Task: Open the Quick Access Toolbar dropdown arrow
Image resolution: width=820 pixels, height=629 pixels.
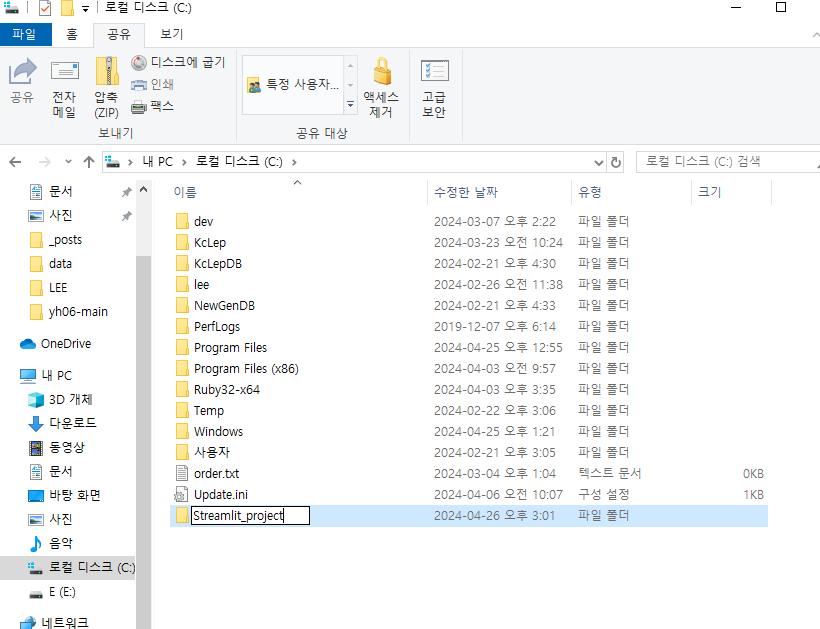Action: [x=86, y=9]
